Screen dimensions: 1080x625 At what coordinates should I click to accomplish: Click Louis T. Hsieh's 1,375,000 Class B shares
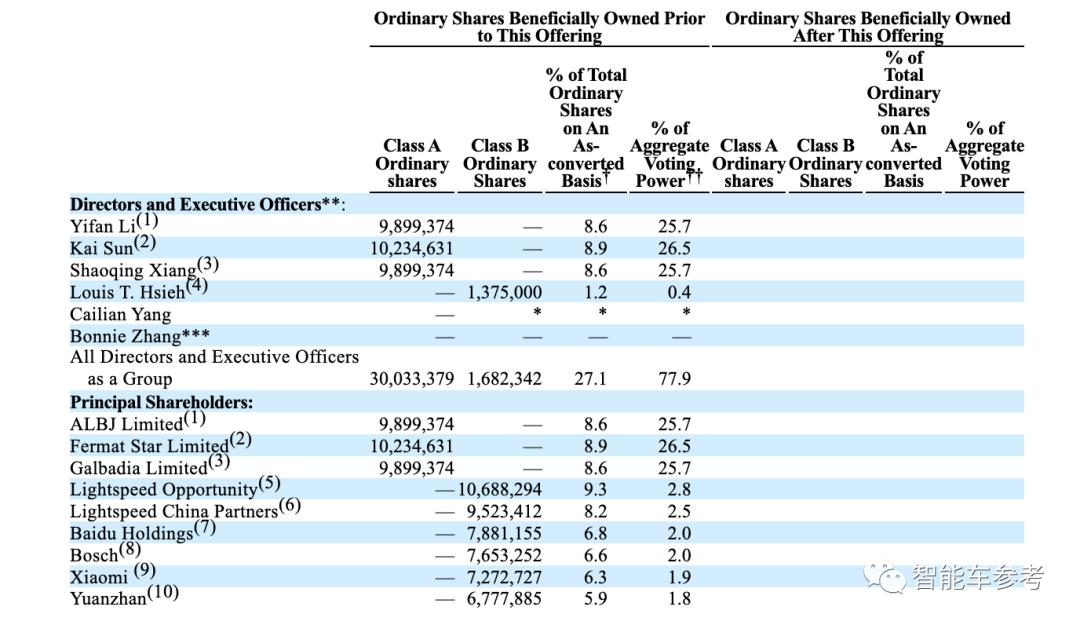[x=504, y=292]
